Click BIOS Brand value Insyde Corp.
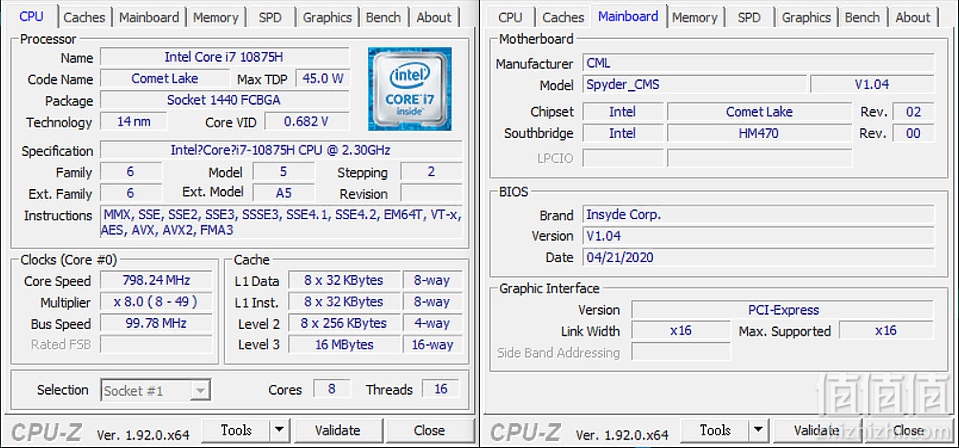Image resolution: width=959 pixels, height=448 pixels. (758, 215)
